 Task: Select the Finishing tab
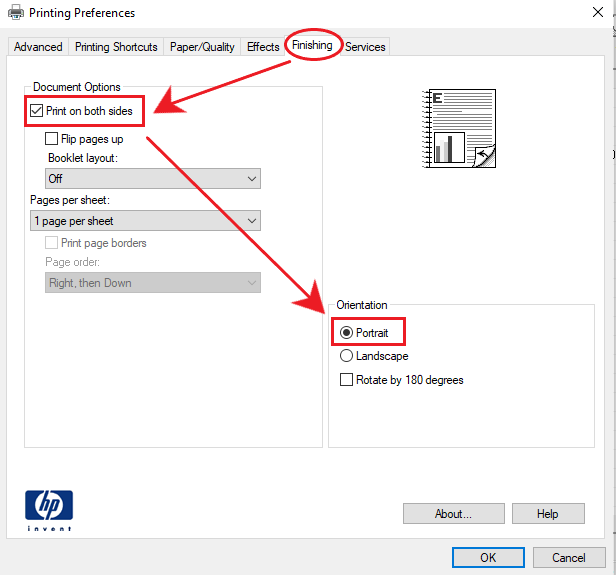pos(312,45)
